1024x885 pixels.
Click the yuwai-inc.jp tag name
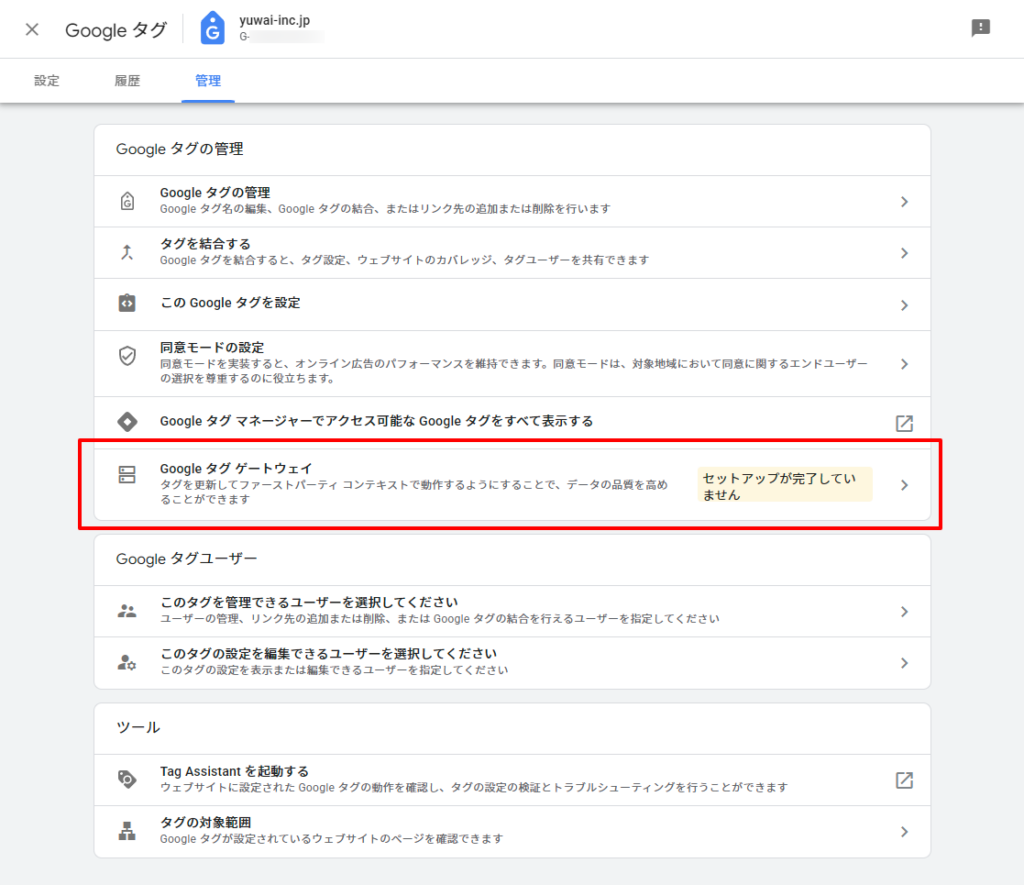274,20
